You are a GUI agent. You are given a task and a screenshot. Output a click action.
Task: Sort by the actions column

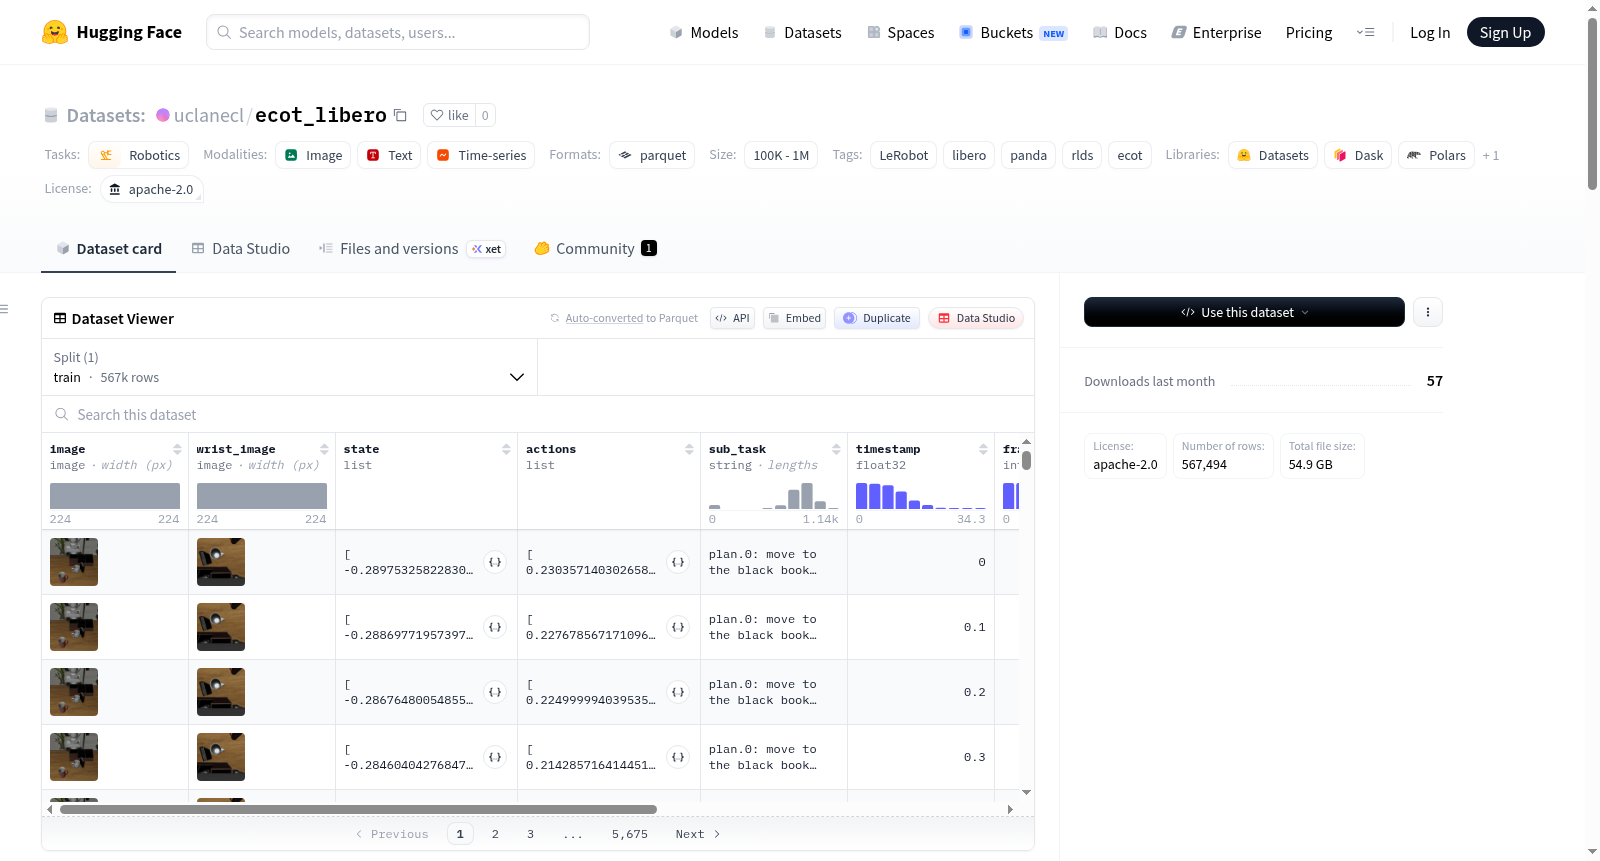point(689,449)
